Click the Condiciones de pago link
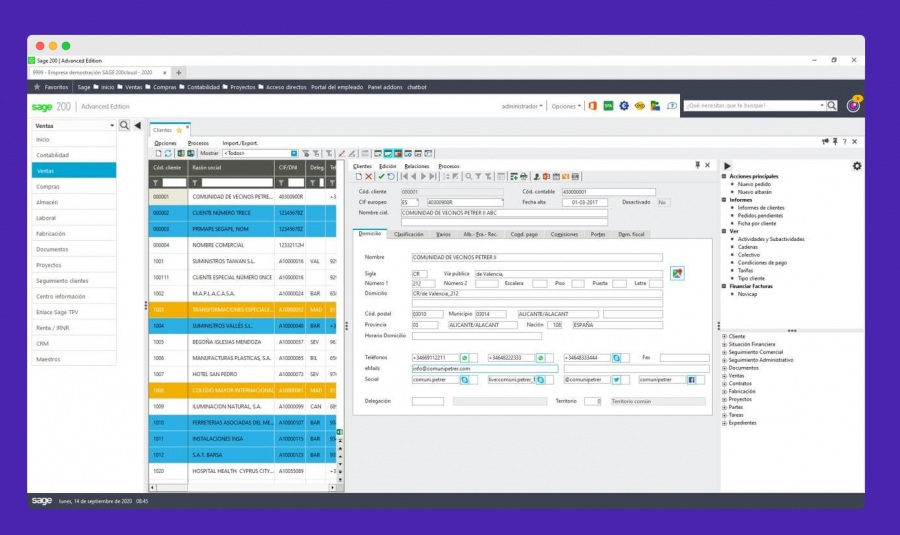The image size is (900, 535). (x=762, y=263)
